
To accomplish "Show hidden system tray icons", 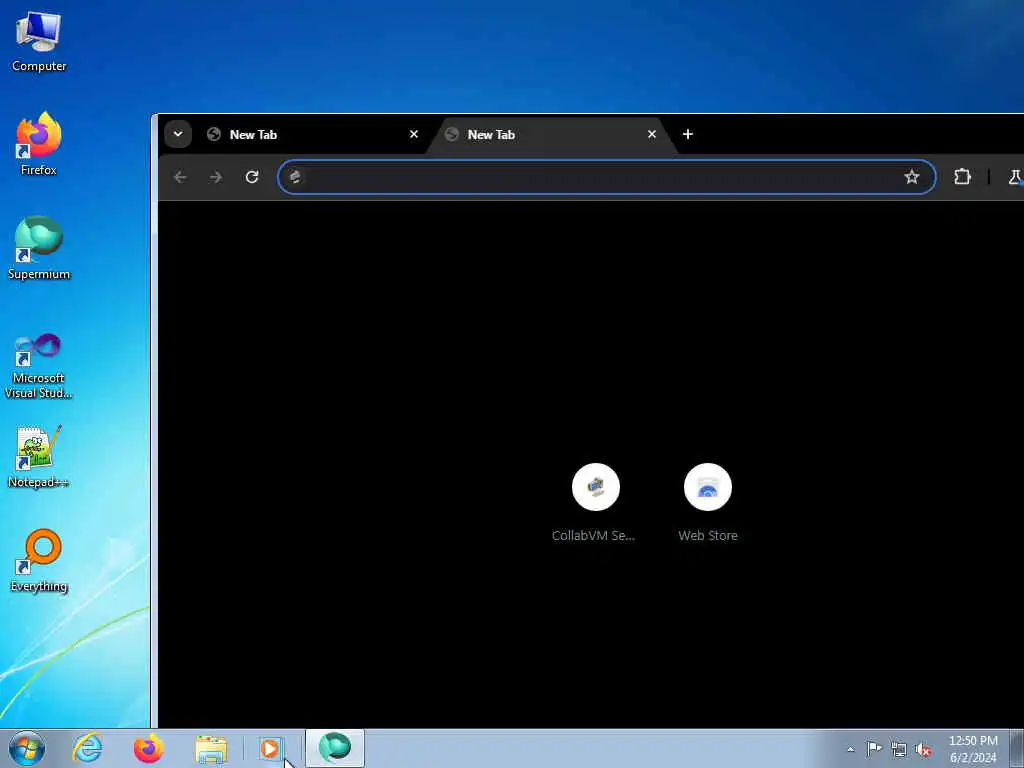I will [x=850, y=749].
